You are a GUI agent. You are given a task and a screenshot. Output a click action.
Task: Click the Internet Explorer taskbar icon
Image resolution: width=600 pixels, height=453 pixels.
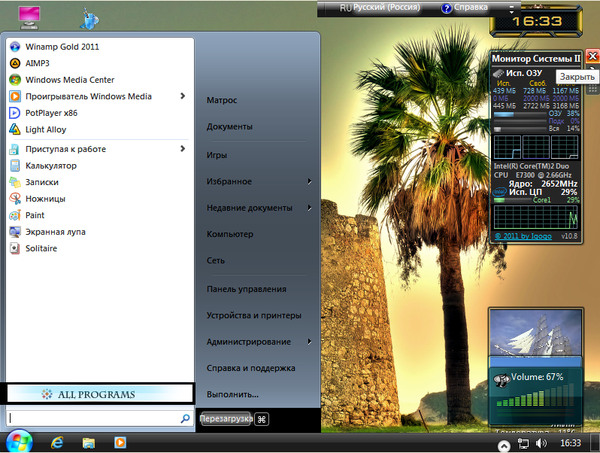pos(58,441)
